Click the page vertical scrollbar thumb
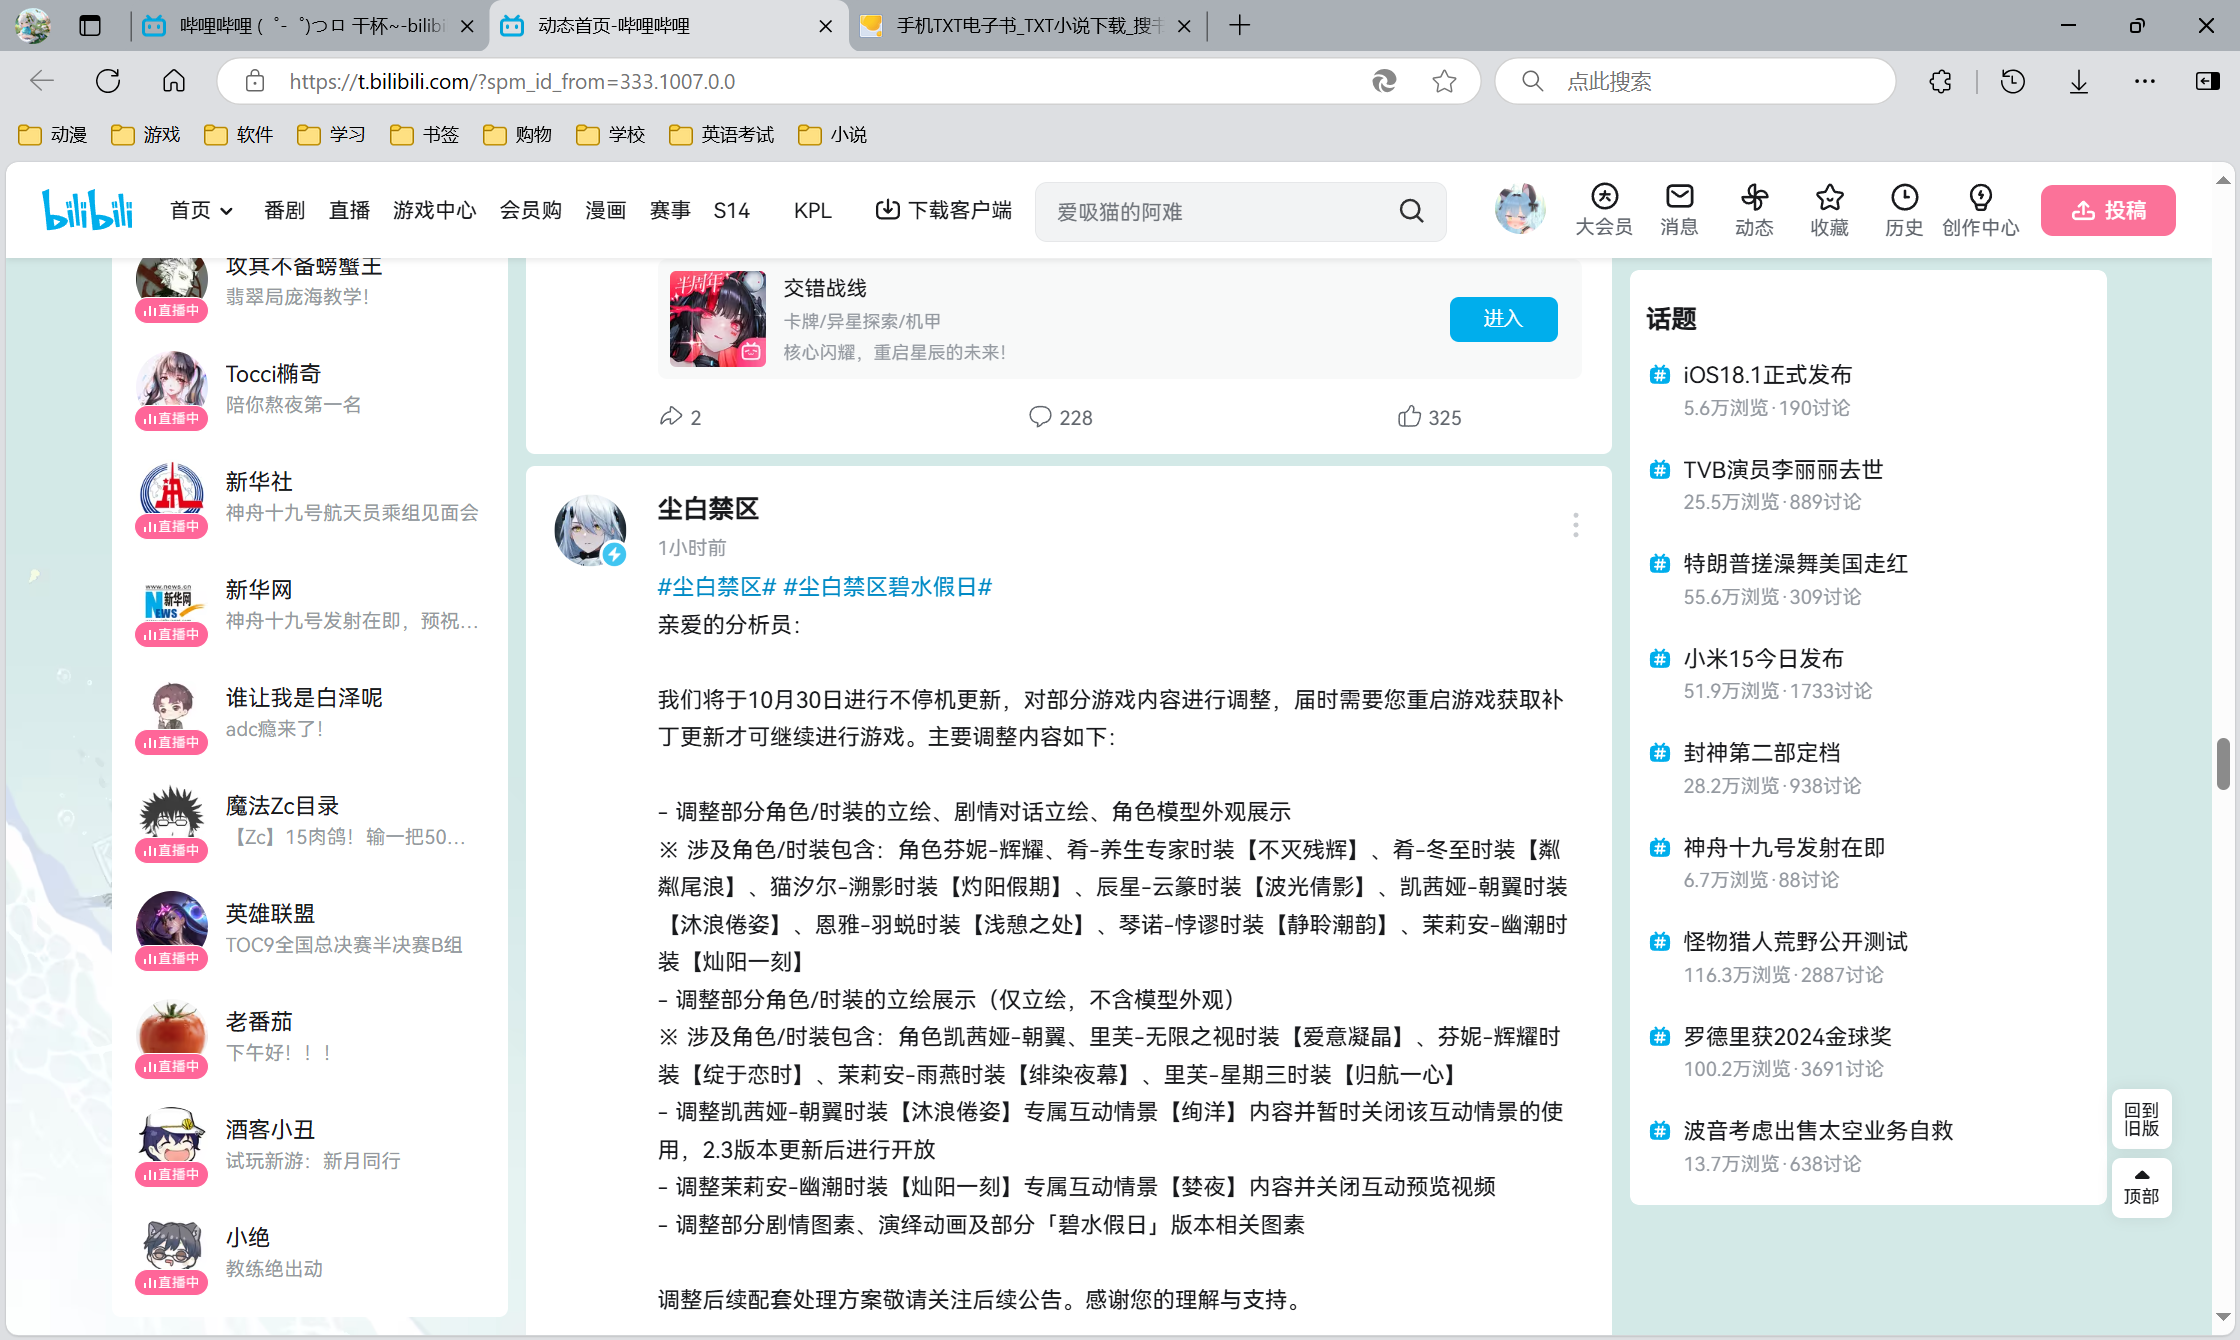Image resolution: width=2240 pixels, height=1340 pixels. (x=2222, y=764)
